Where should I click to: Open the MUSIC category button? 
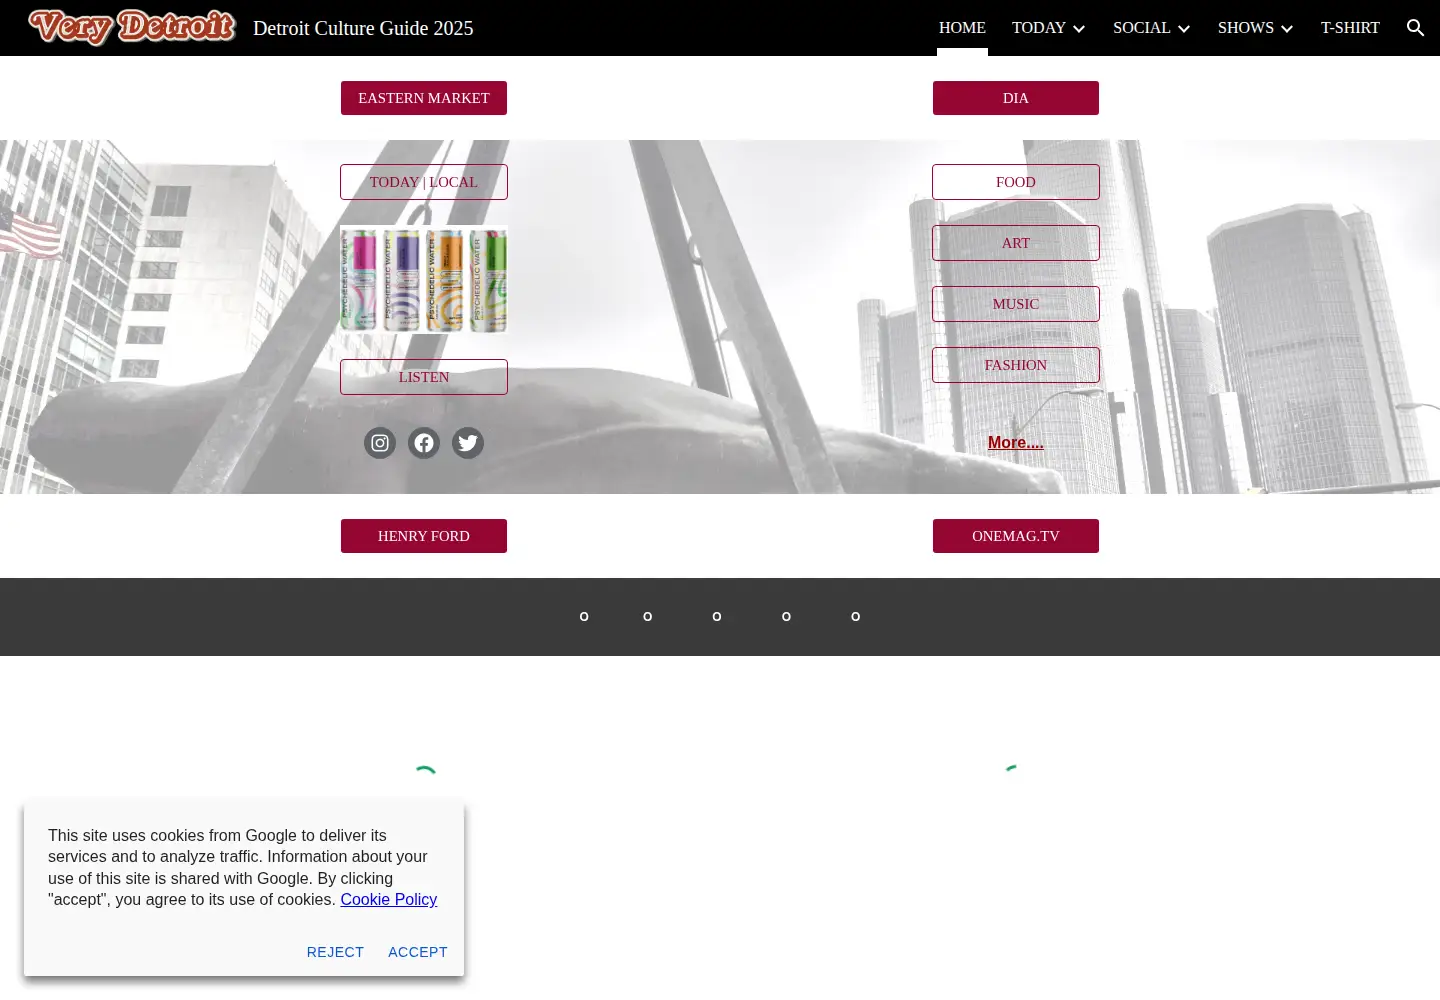pos(1016,304)
